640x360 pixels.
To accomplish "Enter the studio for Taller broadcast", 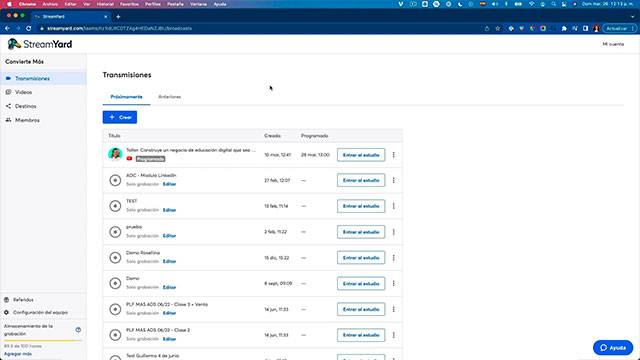I will pos(361,155).
